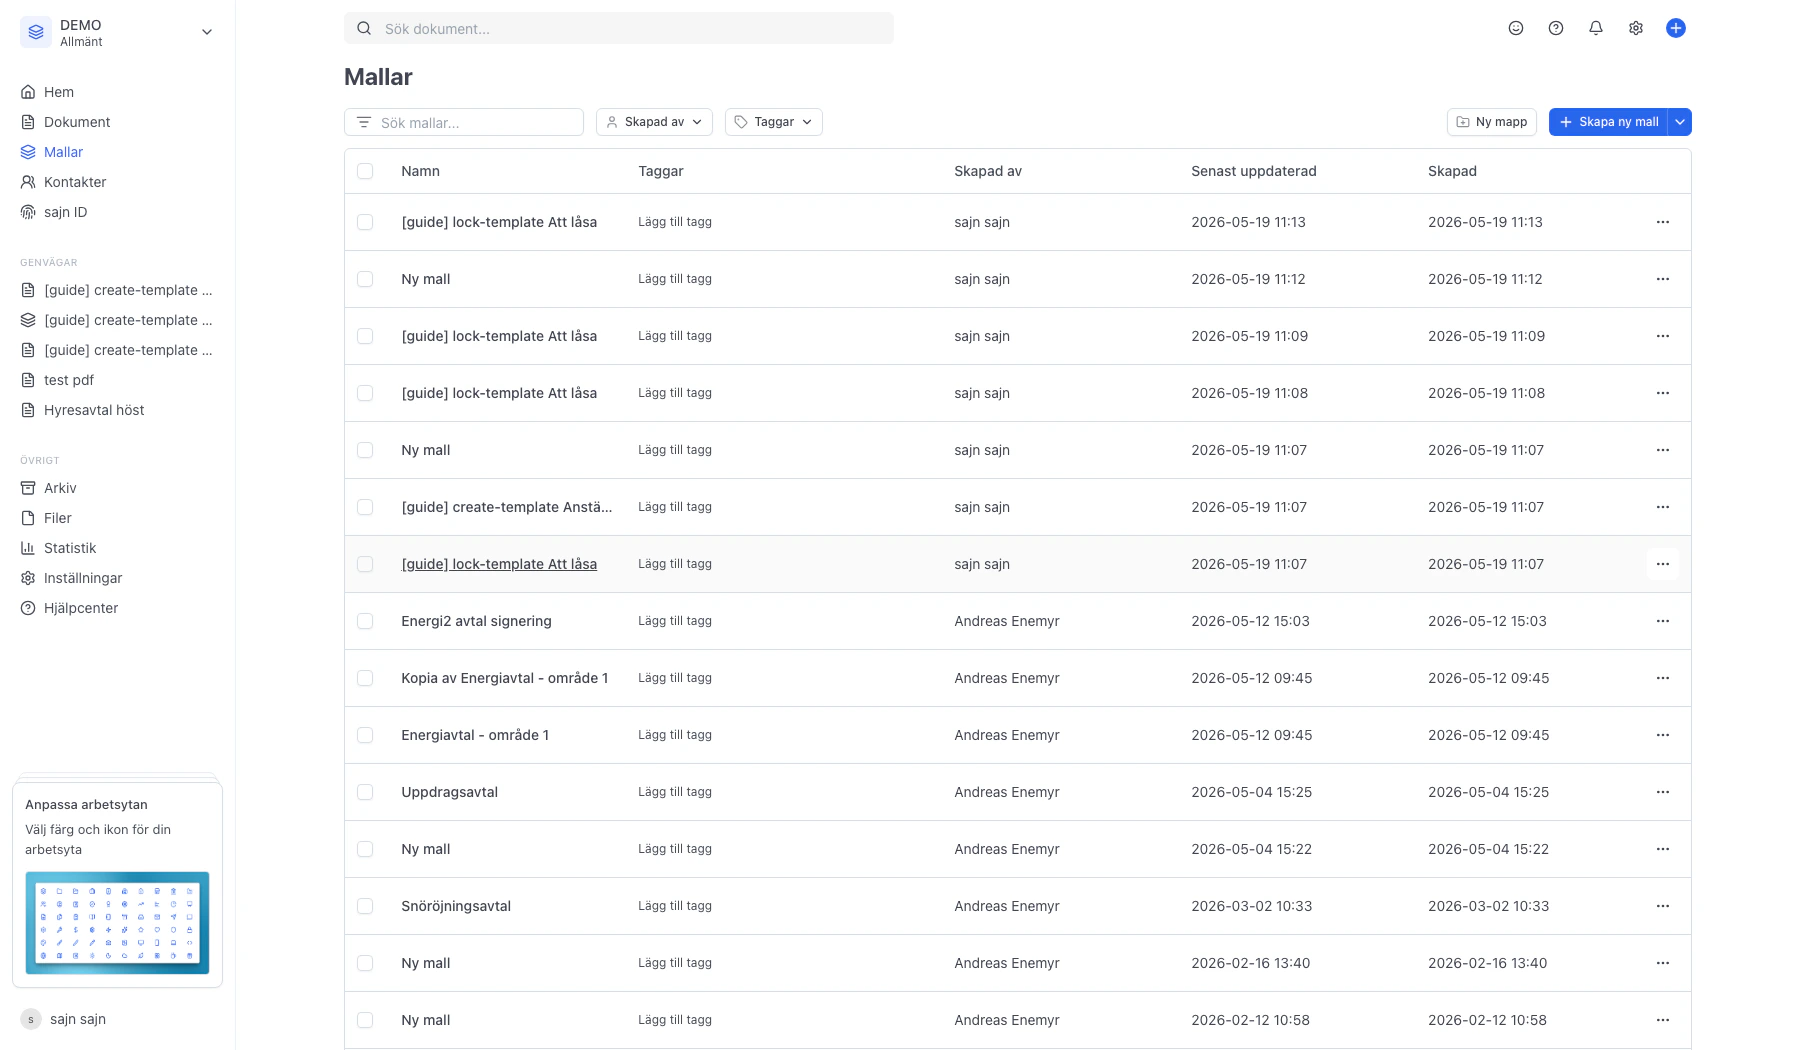The height and width of the screenshot is (1050, 1800).
Task: Click the sajn sajn user avatar
Action: tap(31, 1019)
